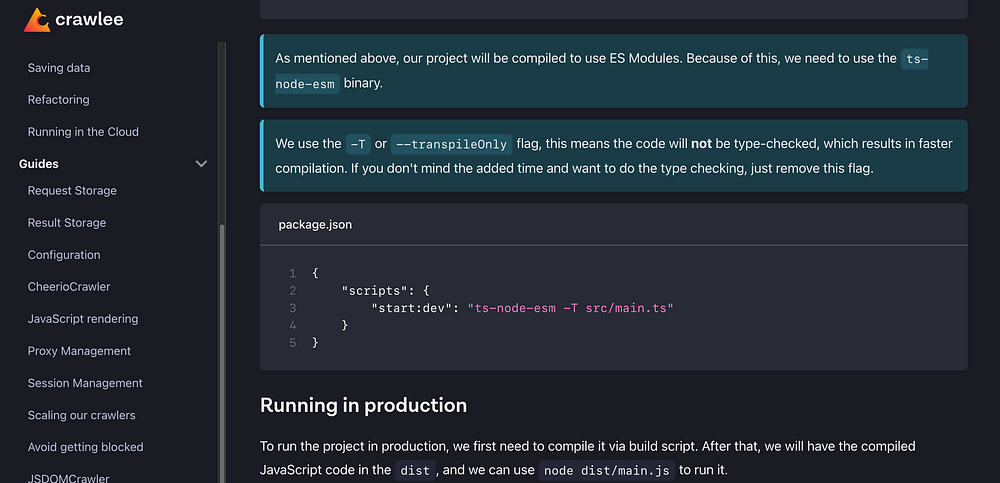Collapse the Guides section chevron

tap(201, 164)
